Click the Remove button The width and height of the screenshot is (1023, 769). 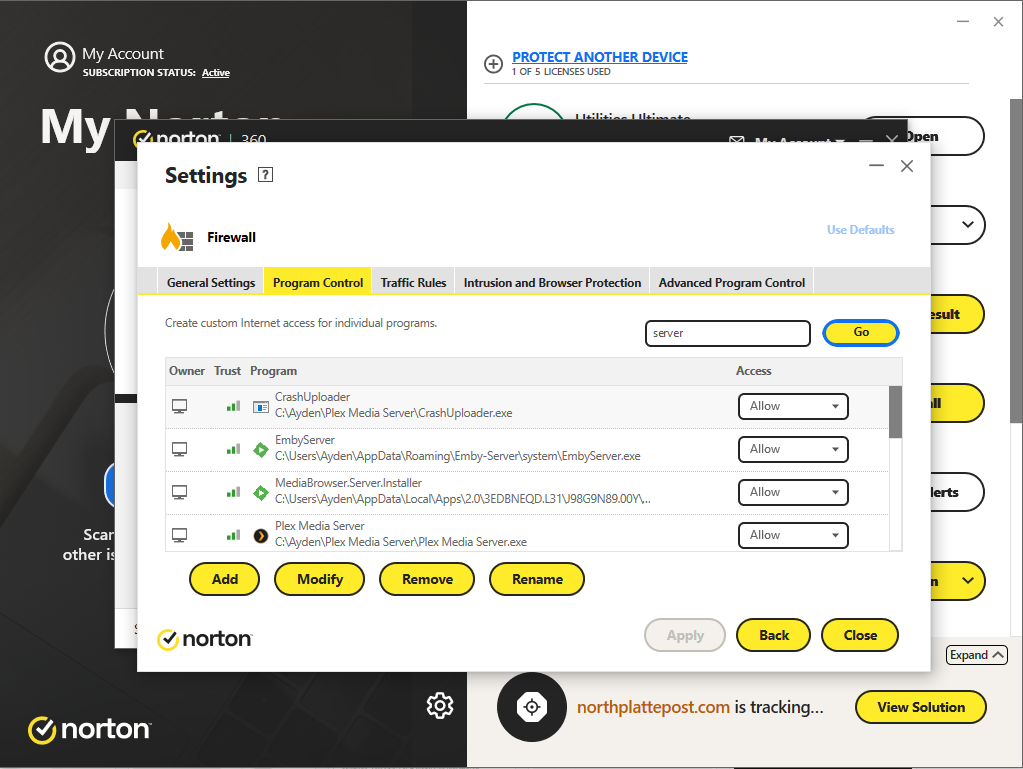[427, 579]
